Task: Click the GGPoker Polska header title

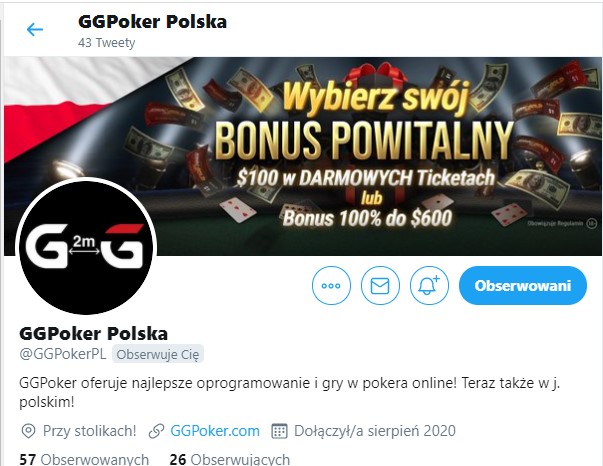Action: (152, 22)
